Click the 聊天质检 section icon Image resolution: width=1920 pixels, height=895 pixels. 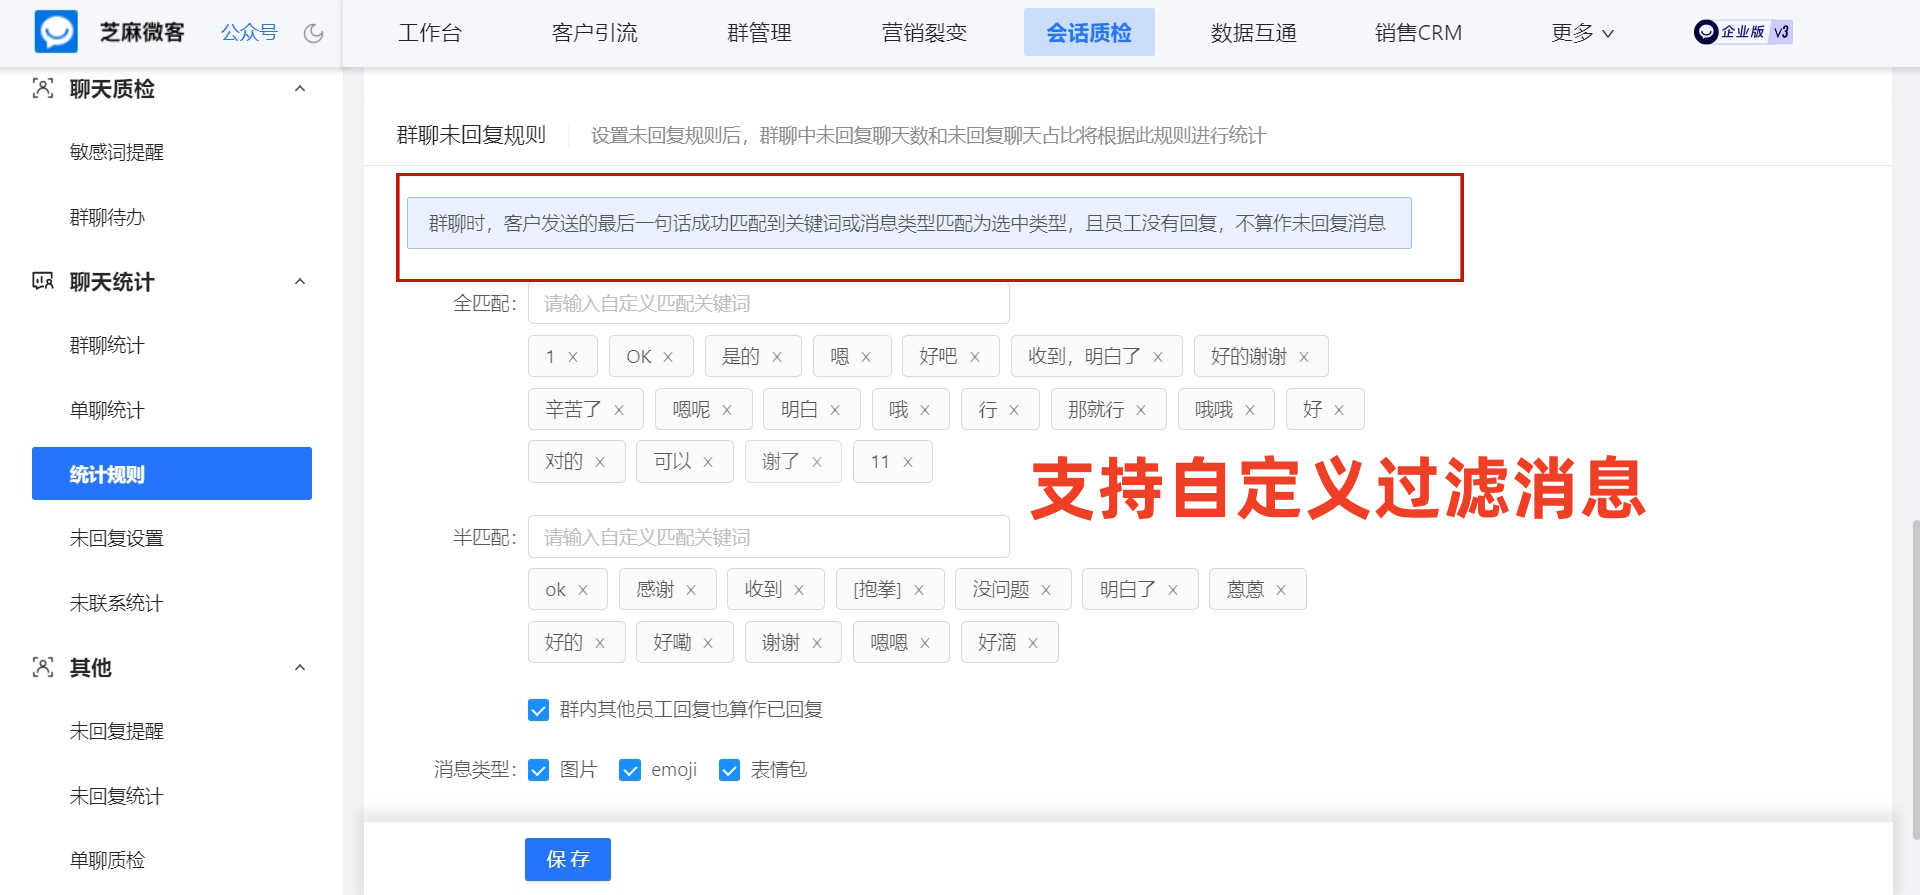tap(43, 88)
